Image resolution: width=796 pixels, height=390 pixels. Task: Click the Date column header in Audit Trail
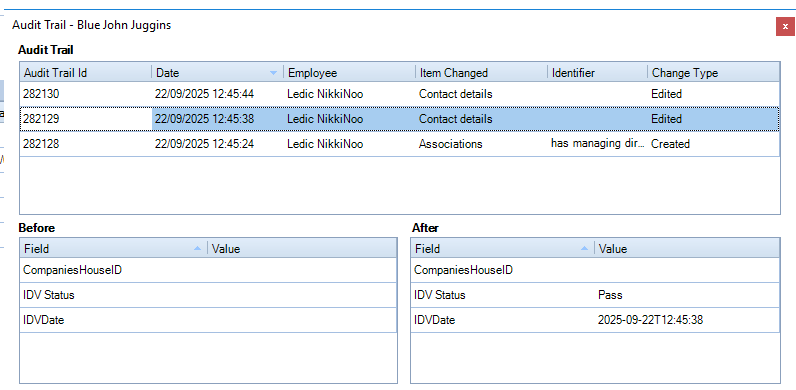click(217, 73)
